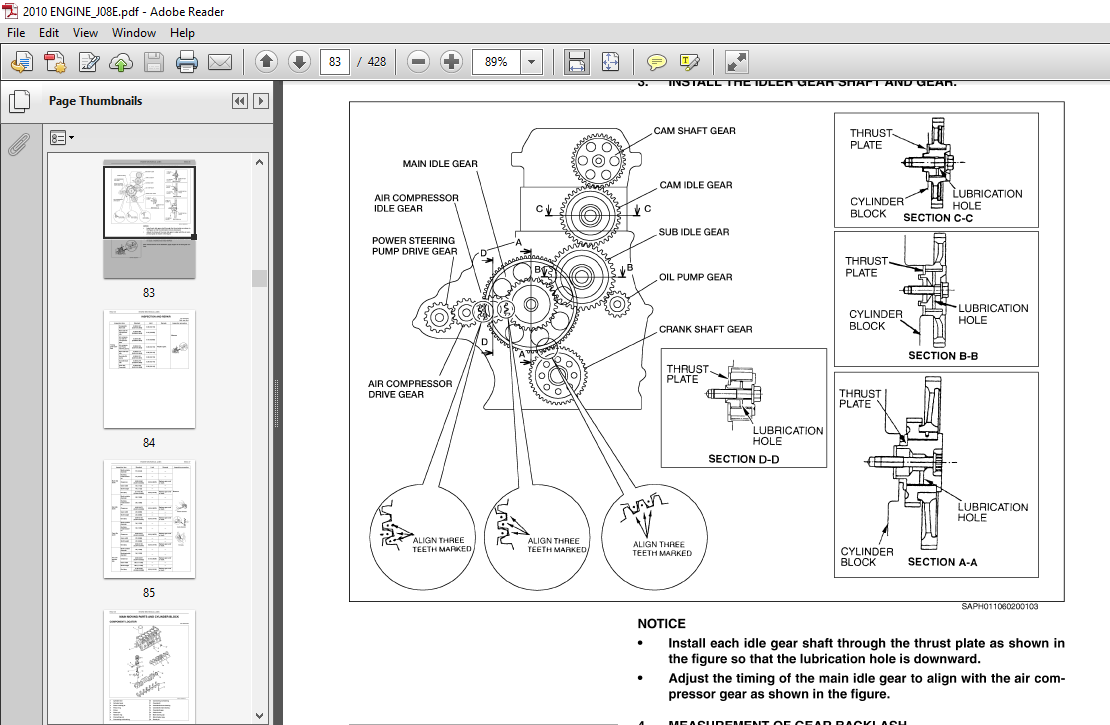Click the AIR COMPRESSOR DRIVE GEAR label
The height and width of the screenshot is (725, 1110).
[x=410, y=389]
